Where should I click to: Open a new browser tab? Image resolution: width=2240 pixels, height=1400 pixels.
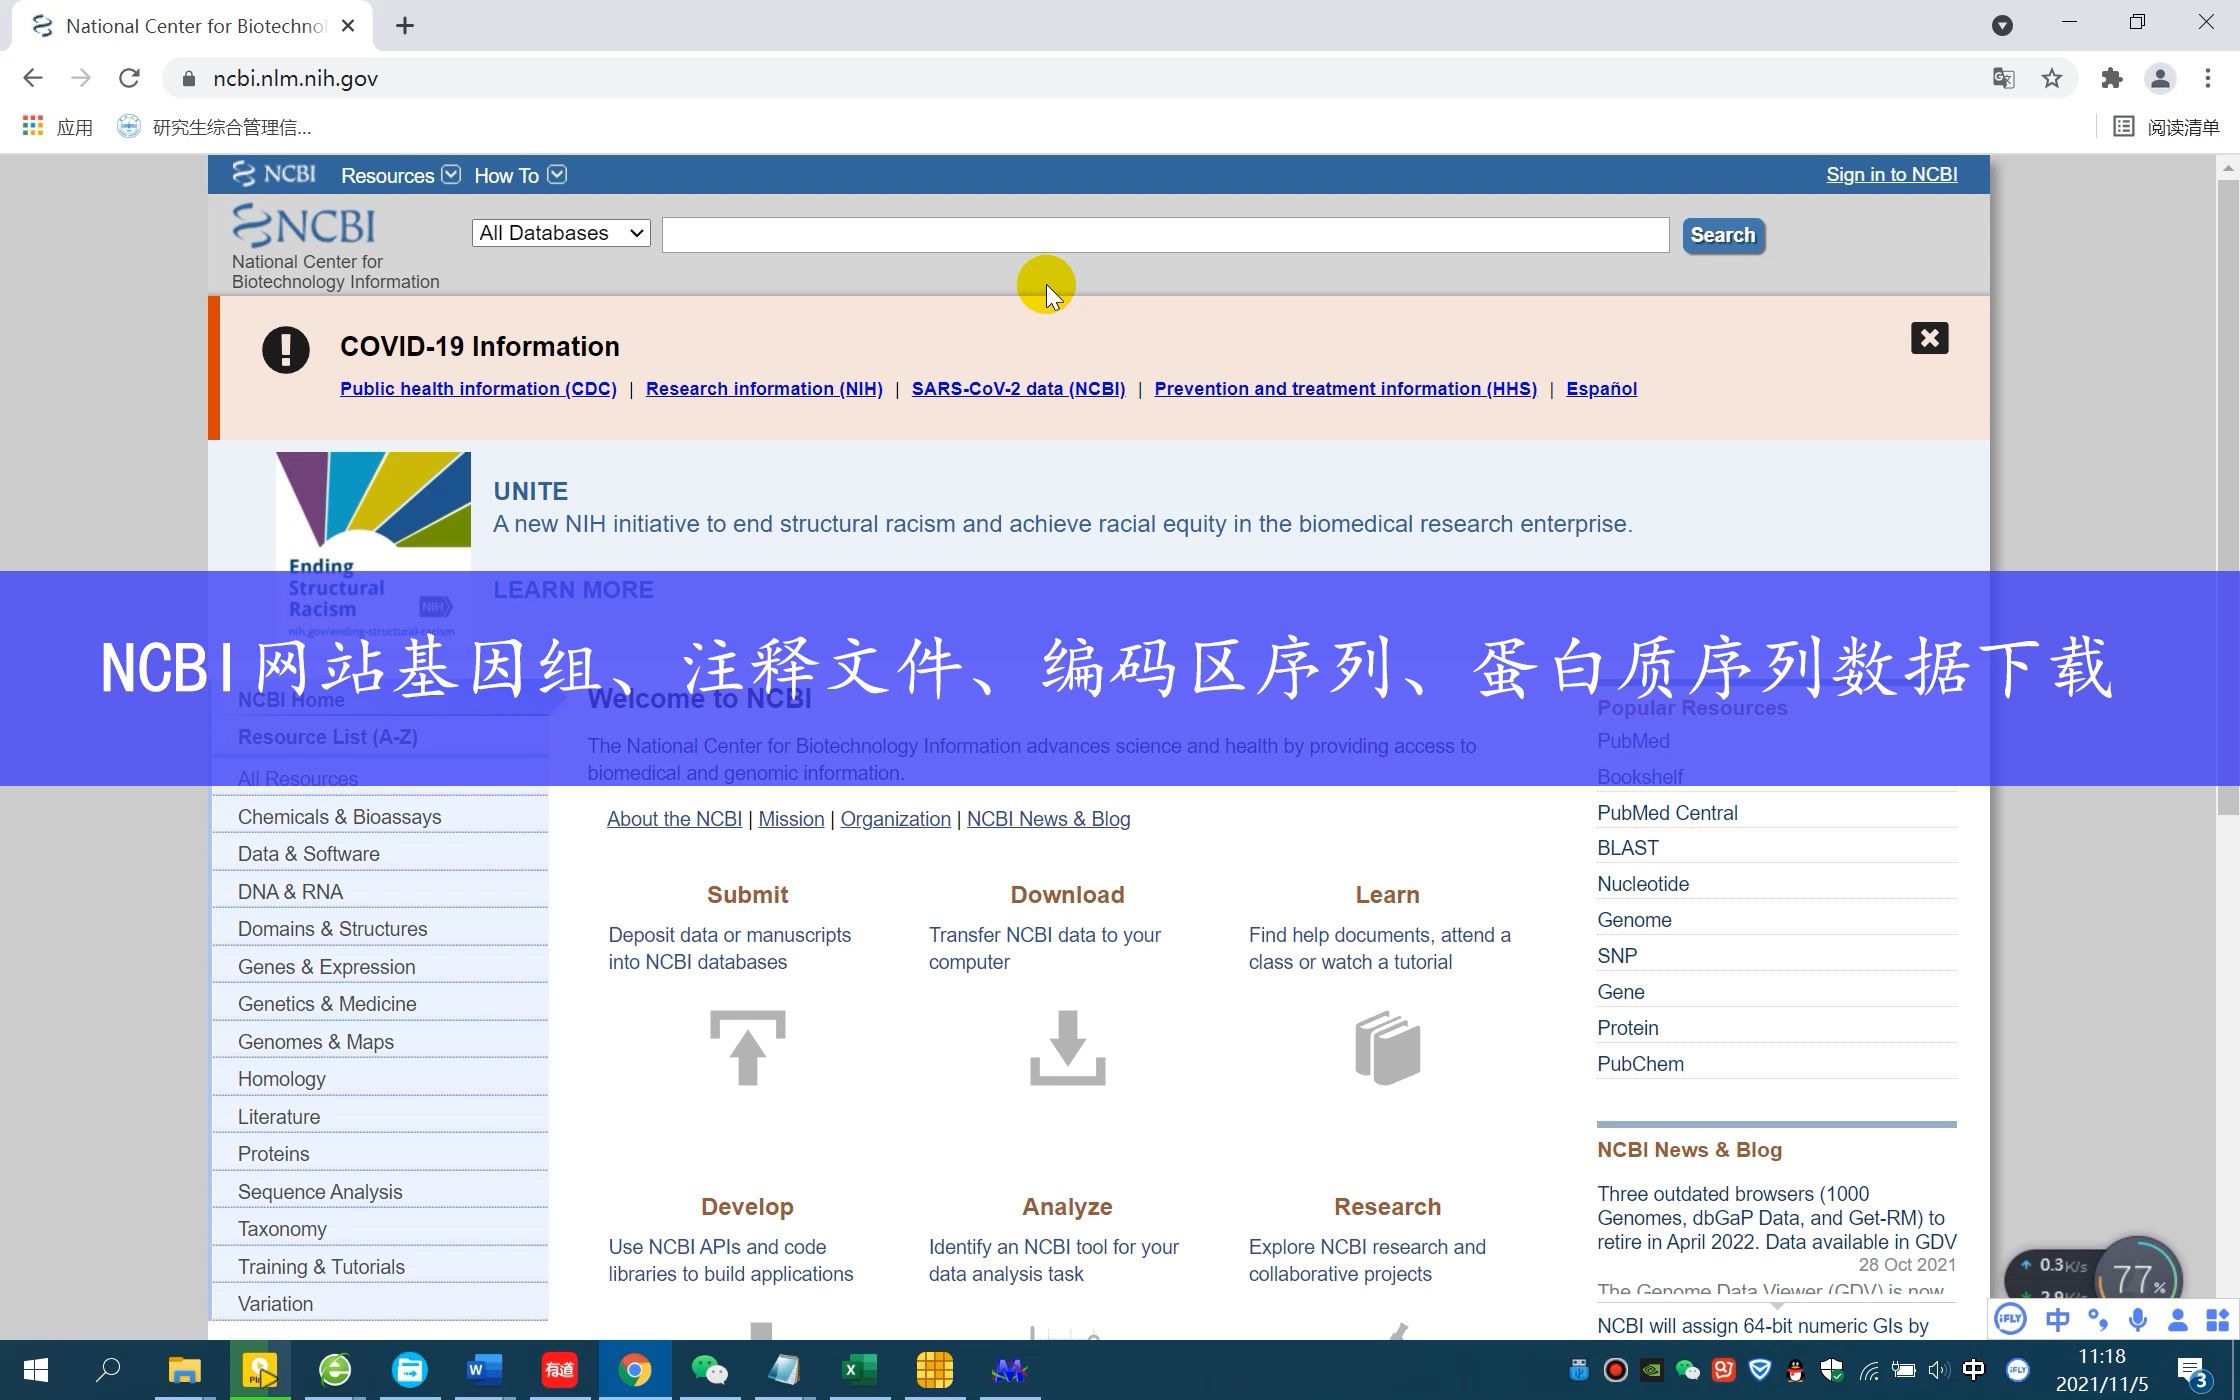click(x=405, y=26)
